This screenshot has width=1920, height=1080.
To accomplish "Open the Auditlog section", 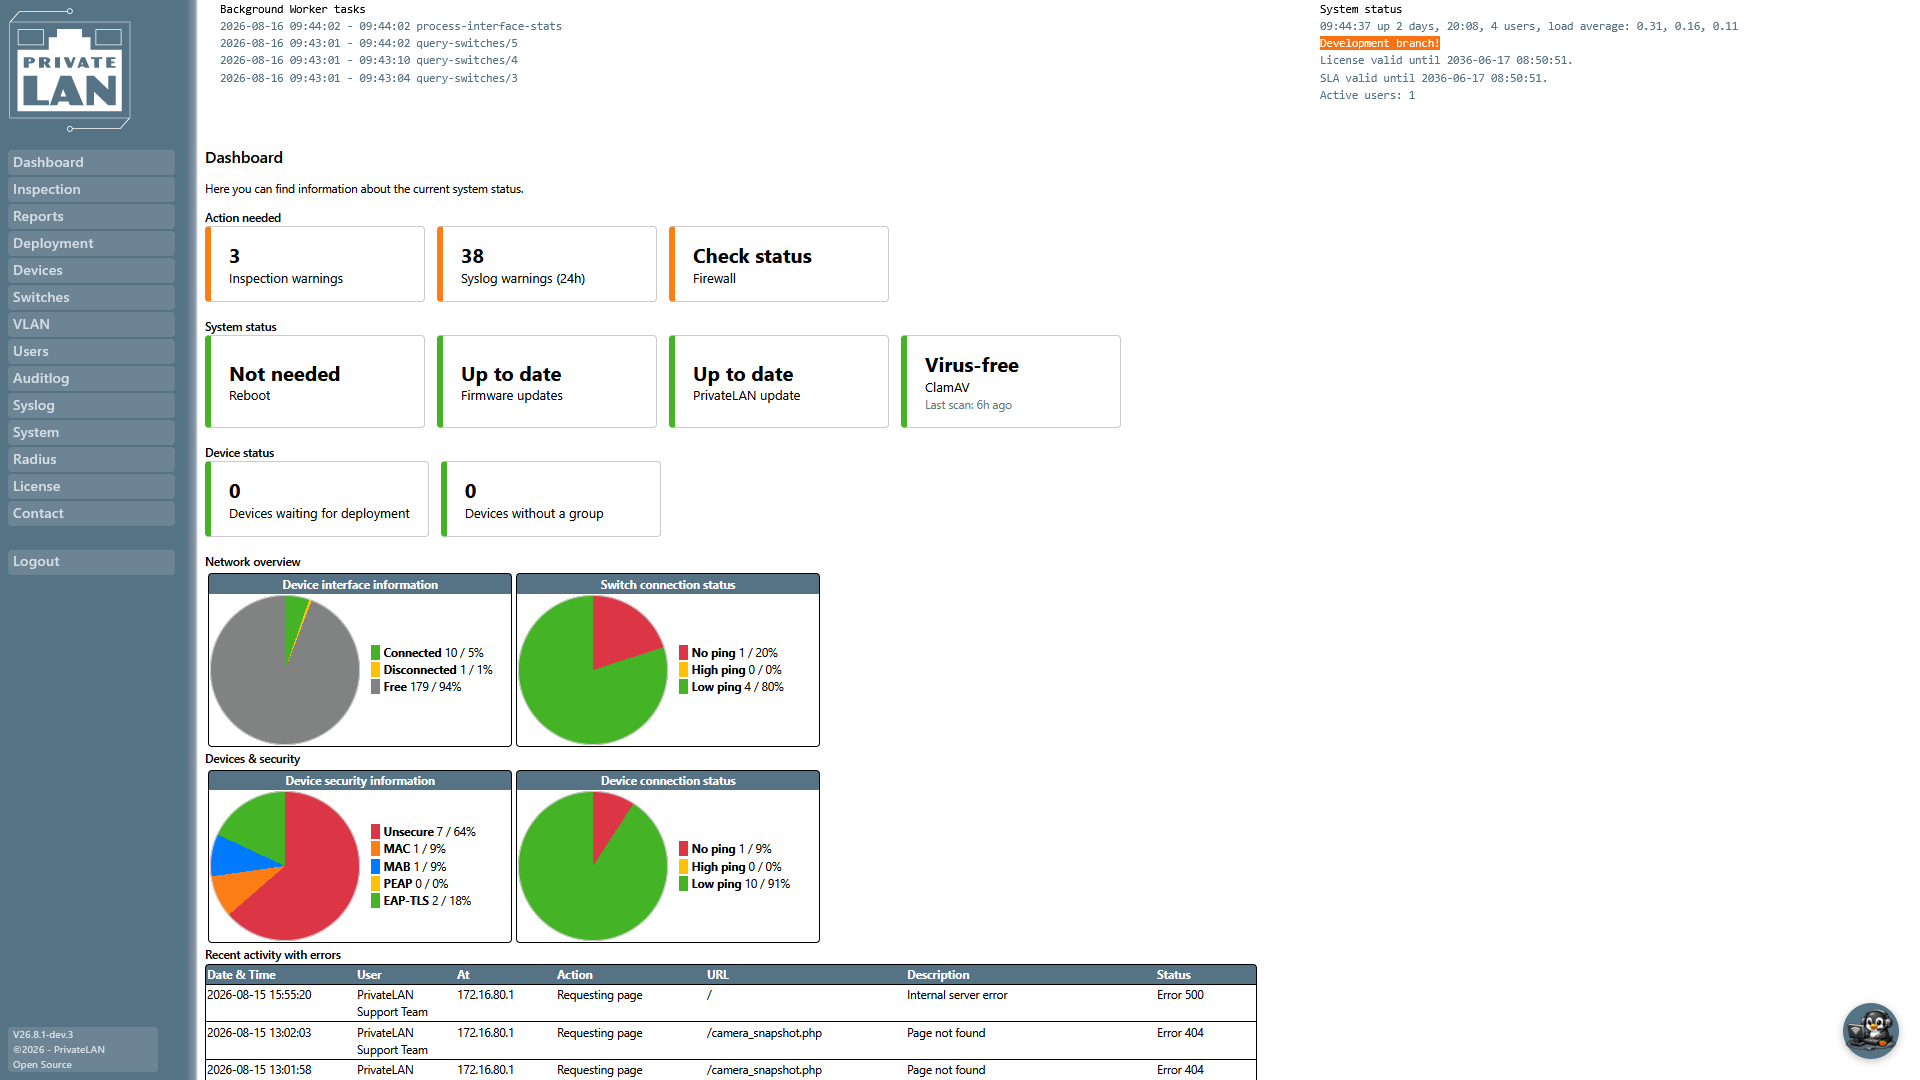I will (x=91, y=379).
